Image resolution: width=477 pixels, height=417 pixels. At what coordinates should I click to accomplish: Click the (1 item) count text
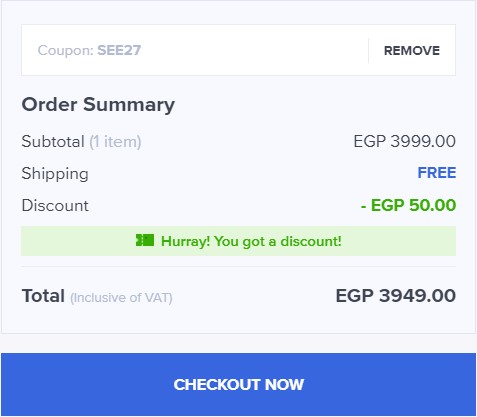[x=115, y=142]
